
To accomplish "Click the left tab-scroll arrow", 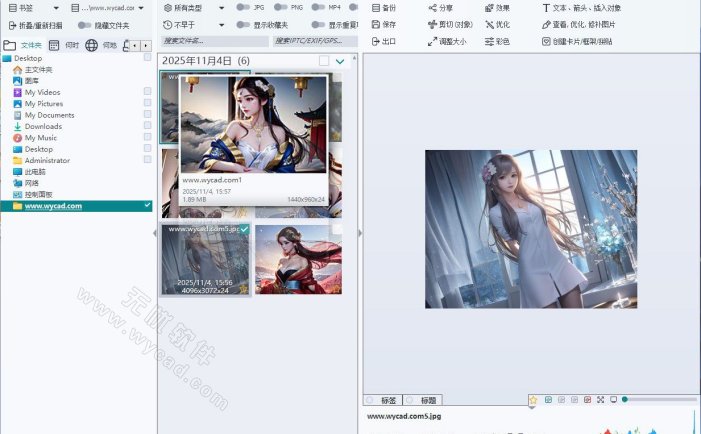I will coord(135,45).
